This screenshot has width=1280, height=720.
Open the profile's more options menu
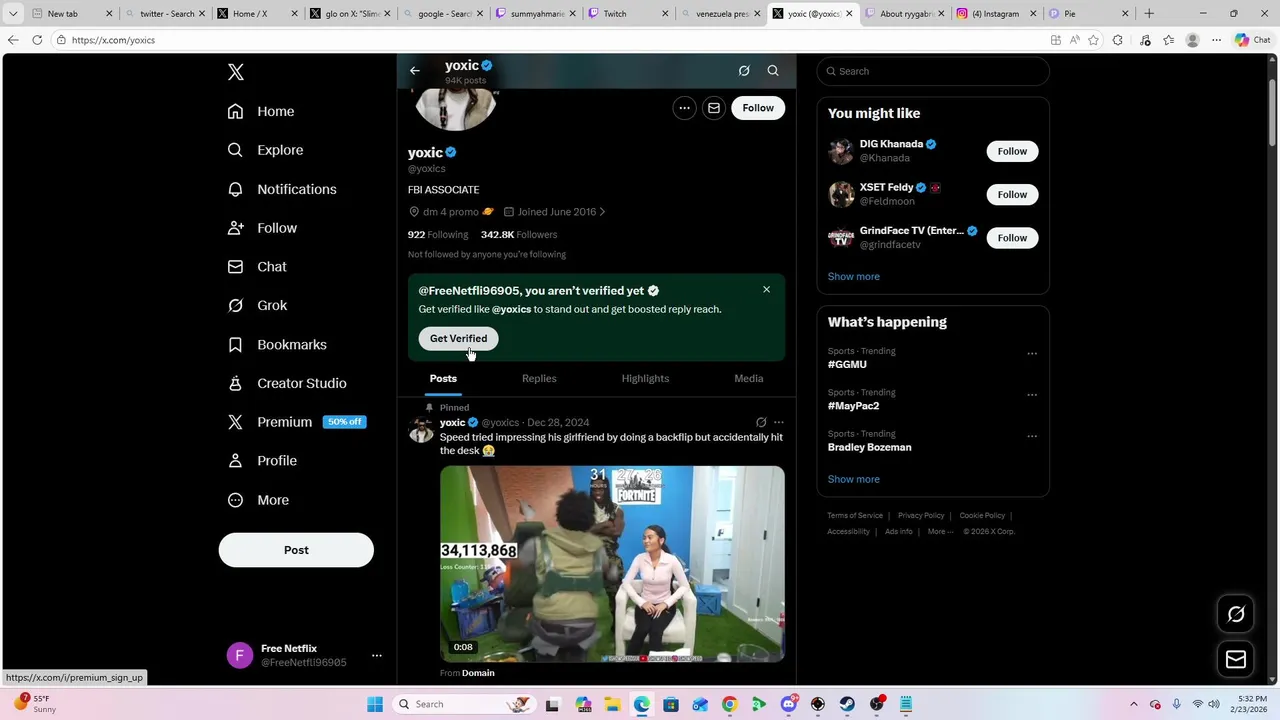click(684, 108)
